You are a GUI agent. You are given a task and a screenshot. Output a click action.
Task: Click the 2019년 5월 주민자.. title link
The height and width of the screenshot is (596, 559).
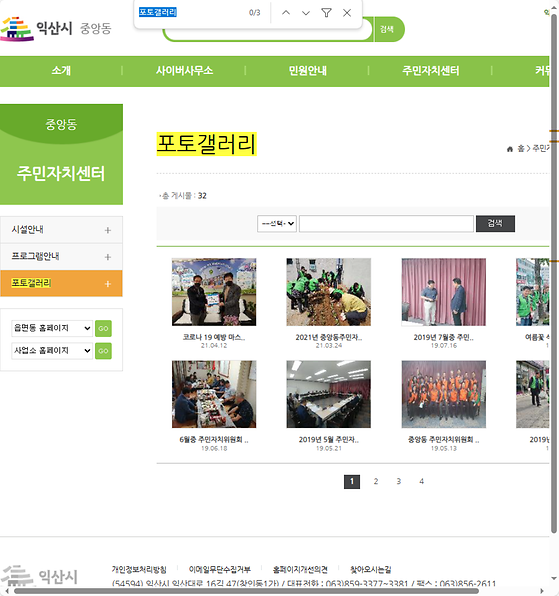329,440
